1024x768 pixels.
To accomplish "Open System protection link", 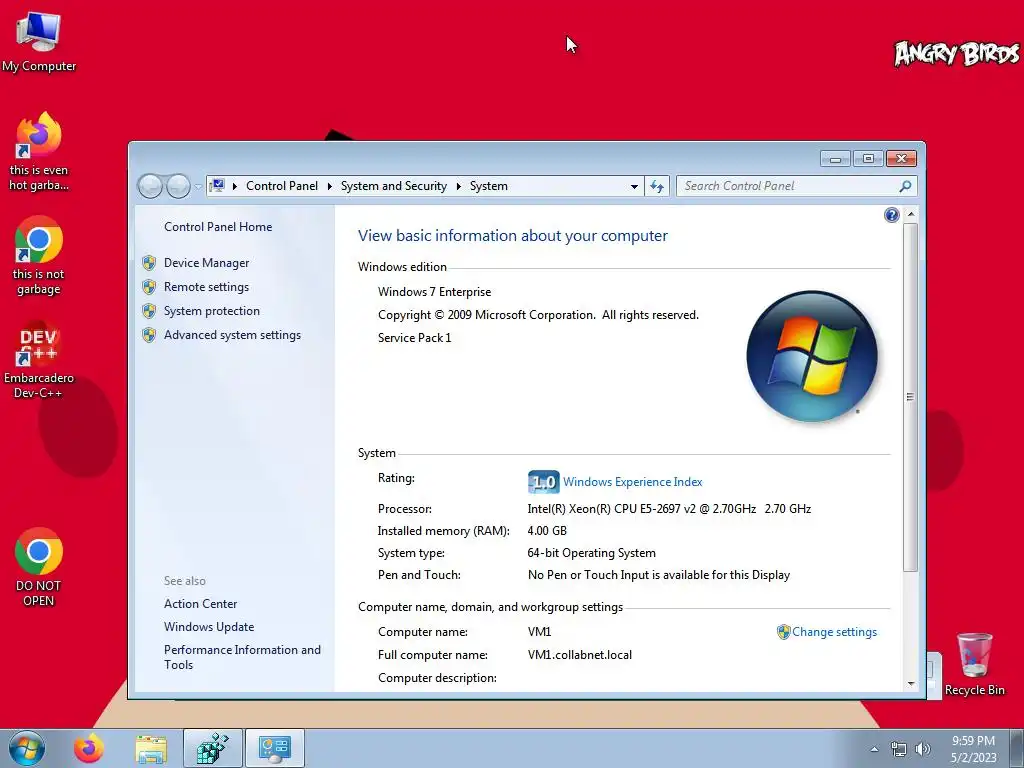I will (x=212, y=311).
